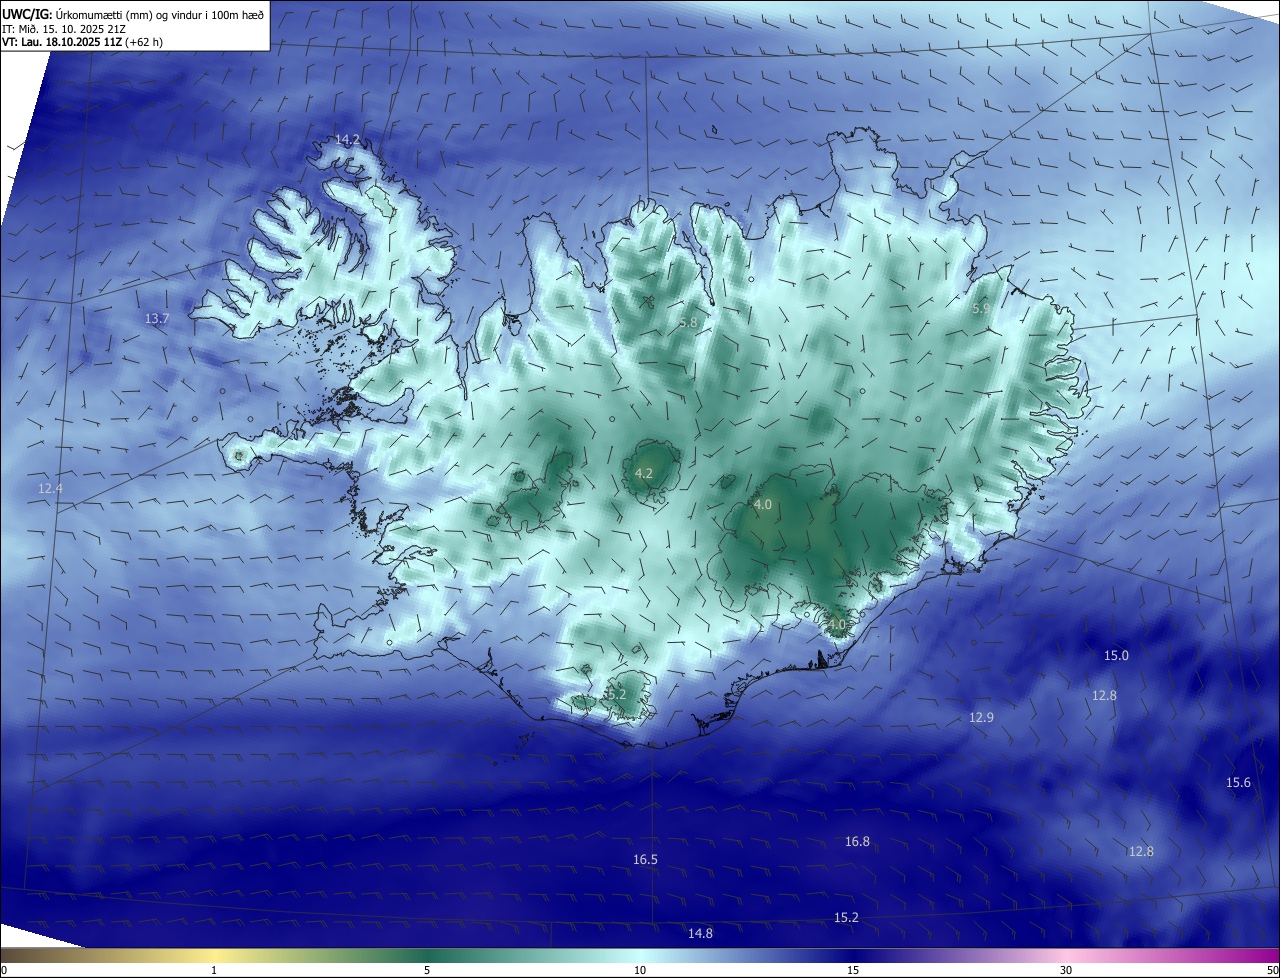Click the title text "UWC/IG: Úrkomumætti (mm) og vindur í 100m hæð"

click(x=133, y=14)
